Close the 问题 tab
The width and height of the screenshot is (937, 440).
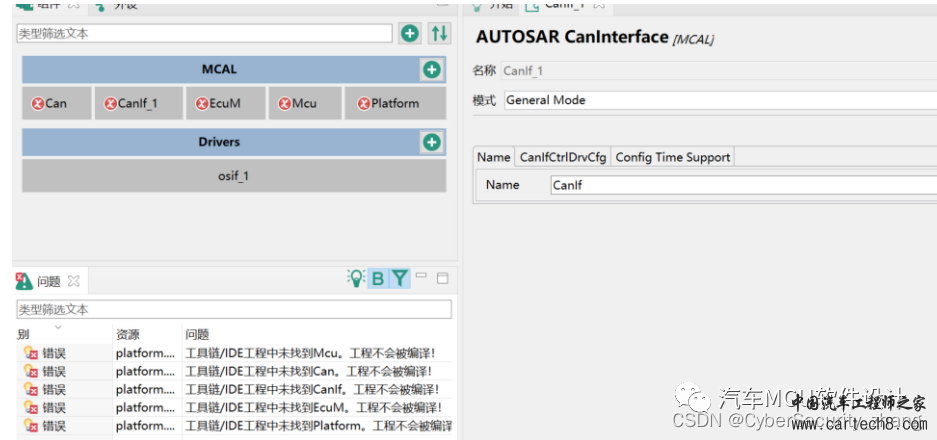click(74, 280)
